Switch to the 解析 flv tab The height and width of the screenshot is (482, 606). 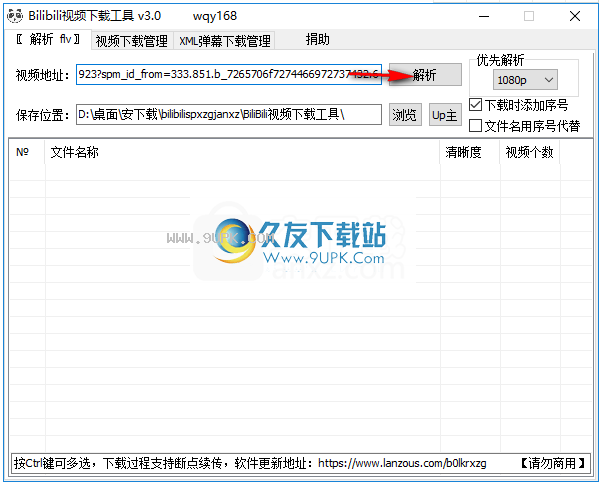(x=48, y=39)
